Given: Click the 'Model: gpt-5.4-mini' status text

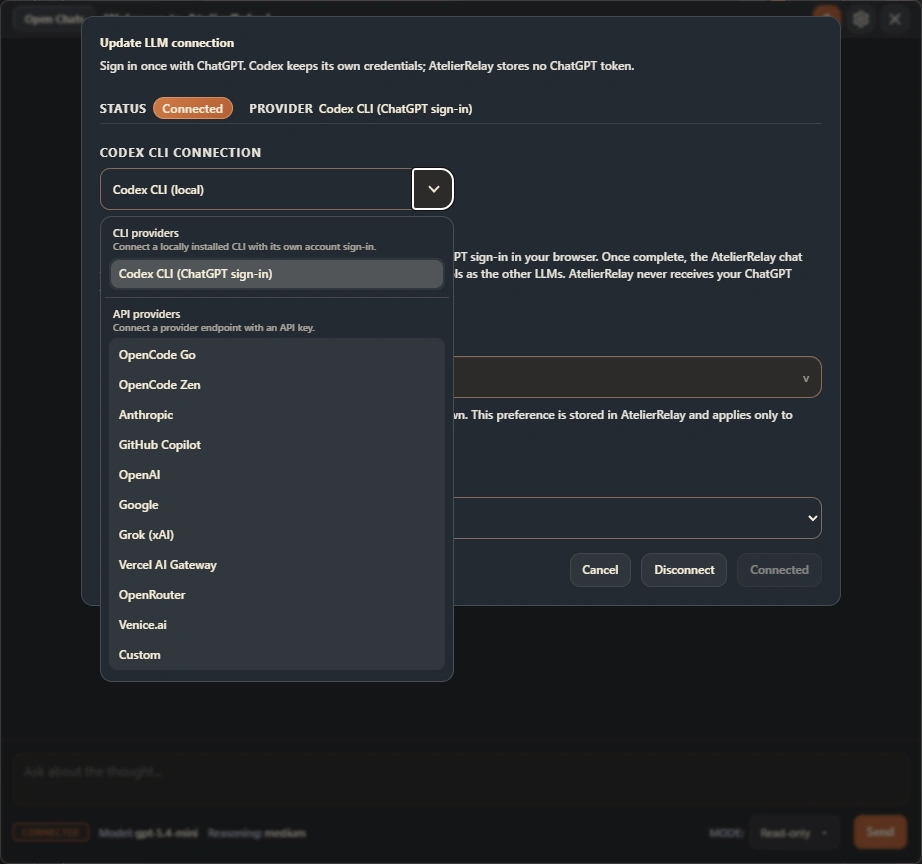Looking at the screenshot, I should [148, 833].
